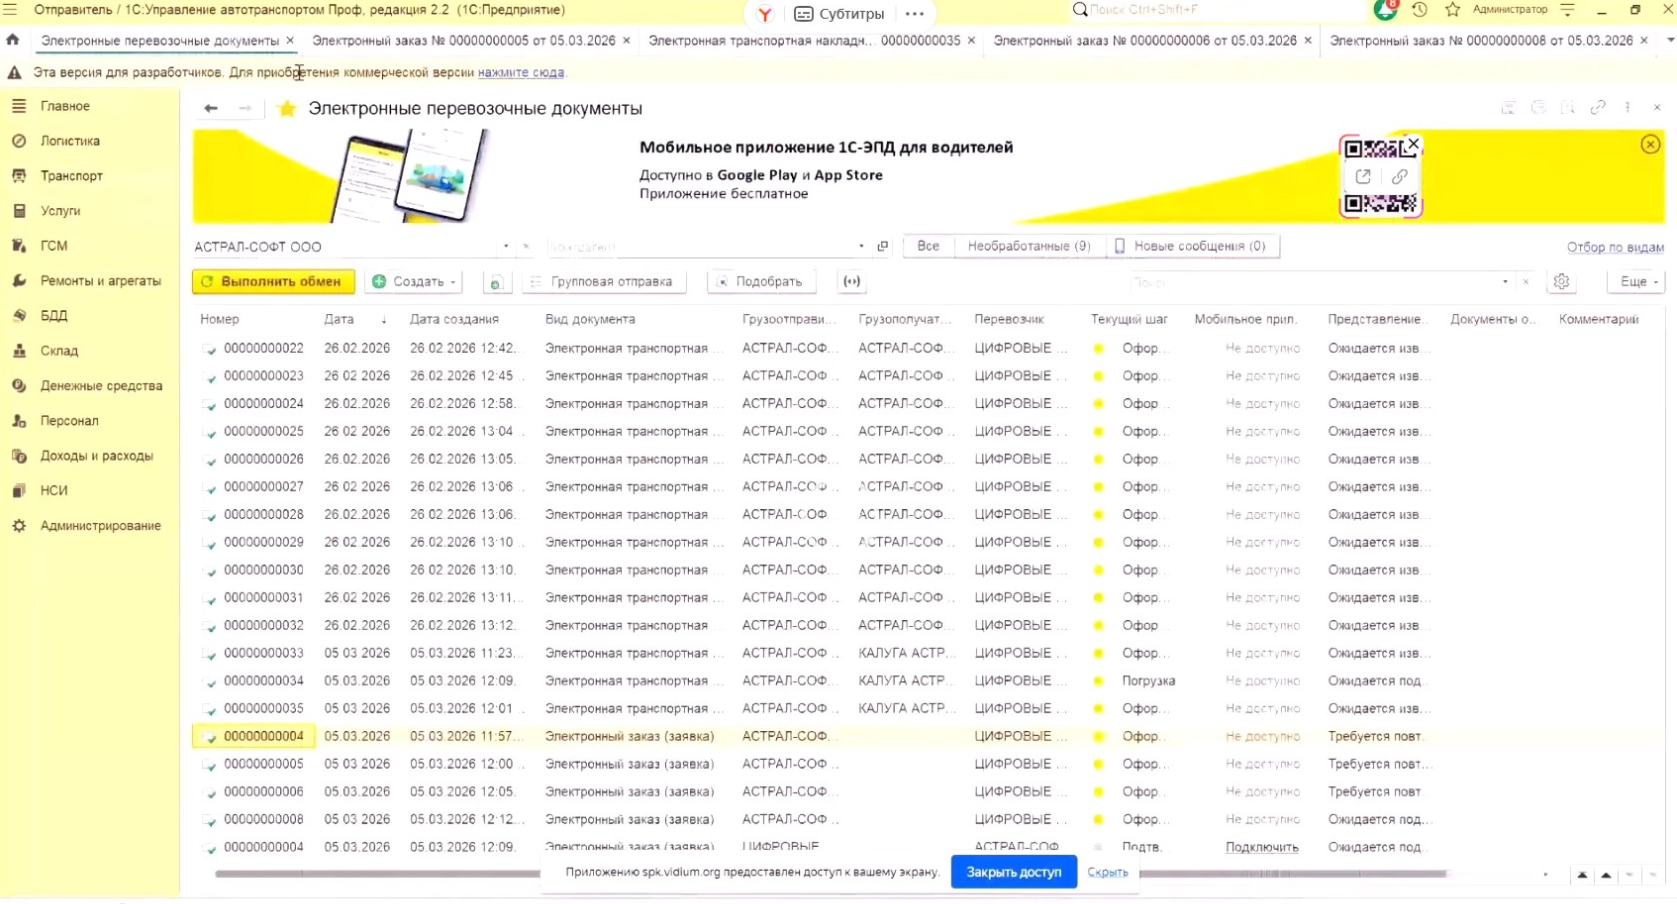Expand the organization 'АСТРАЛ-СОФТ ООО' dropdown
The image size is (1677, 904).
tap(506, 247)
